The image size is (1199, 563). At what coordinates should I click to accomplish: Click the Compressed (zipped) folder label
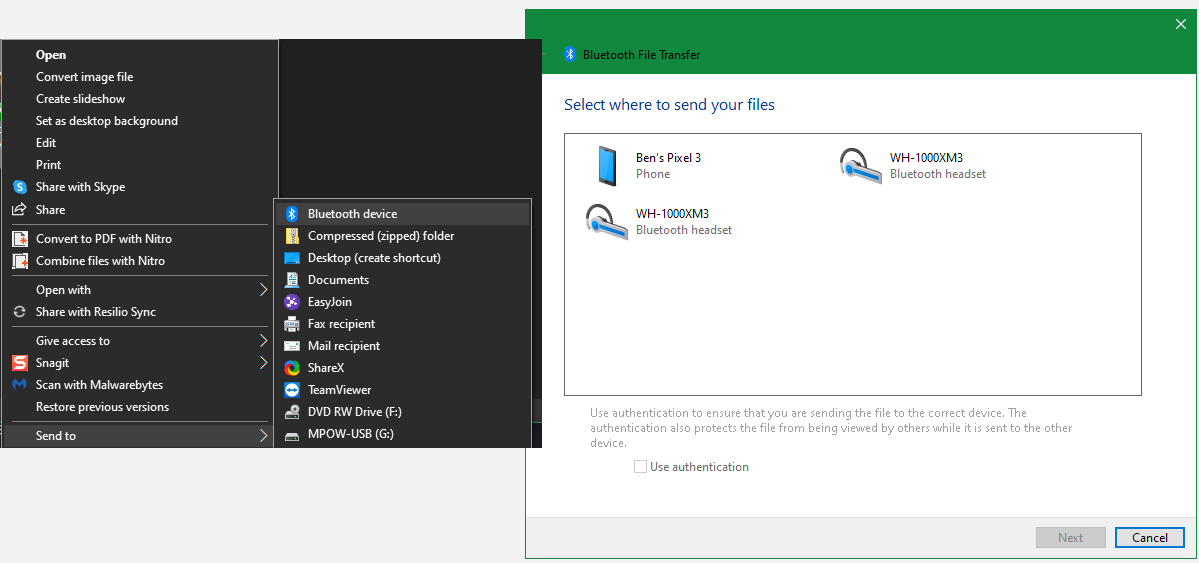tap(381, 236)
